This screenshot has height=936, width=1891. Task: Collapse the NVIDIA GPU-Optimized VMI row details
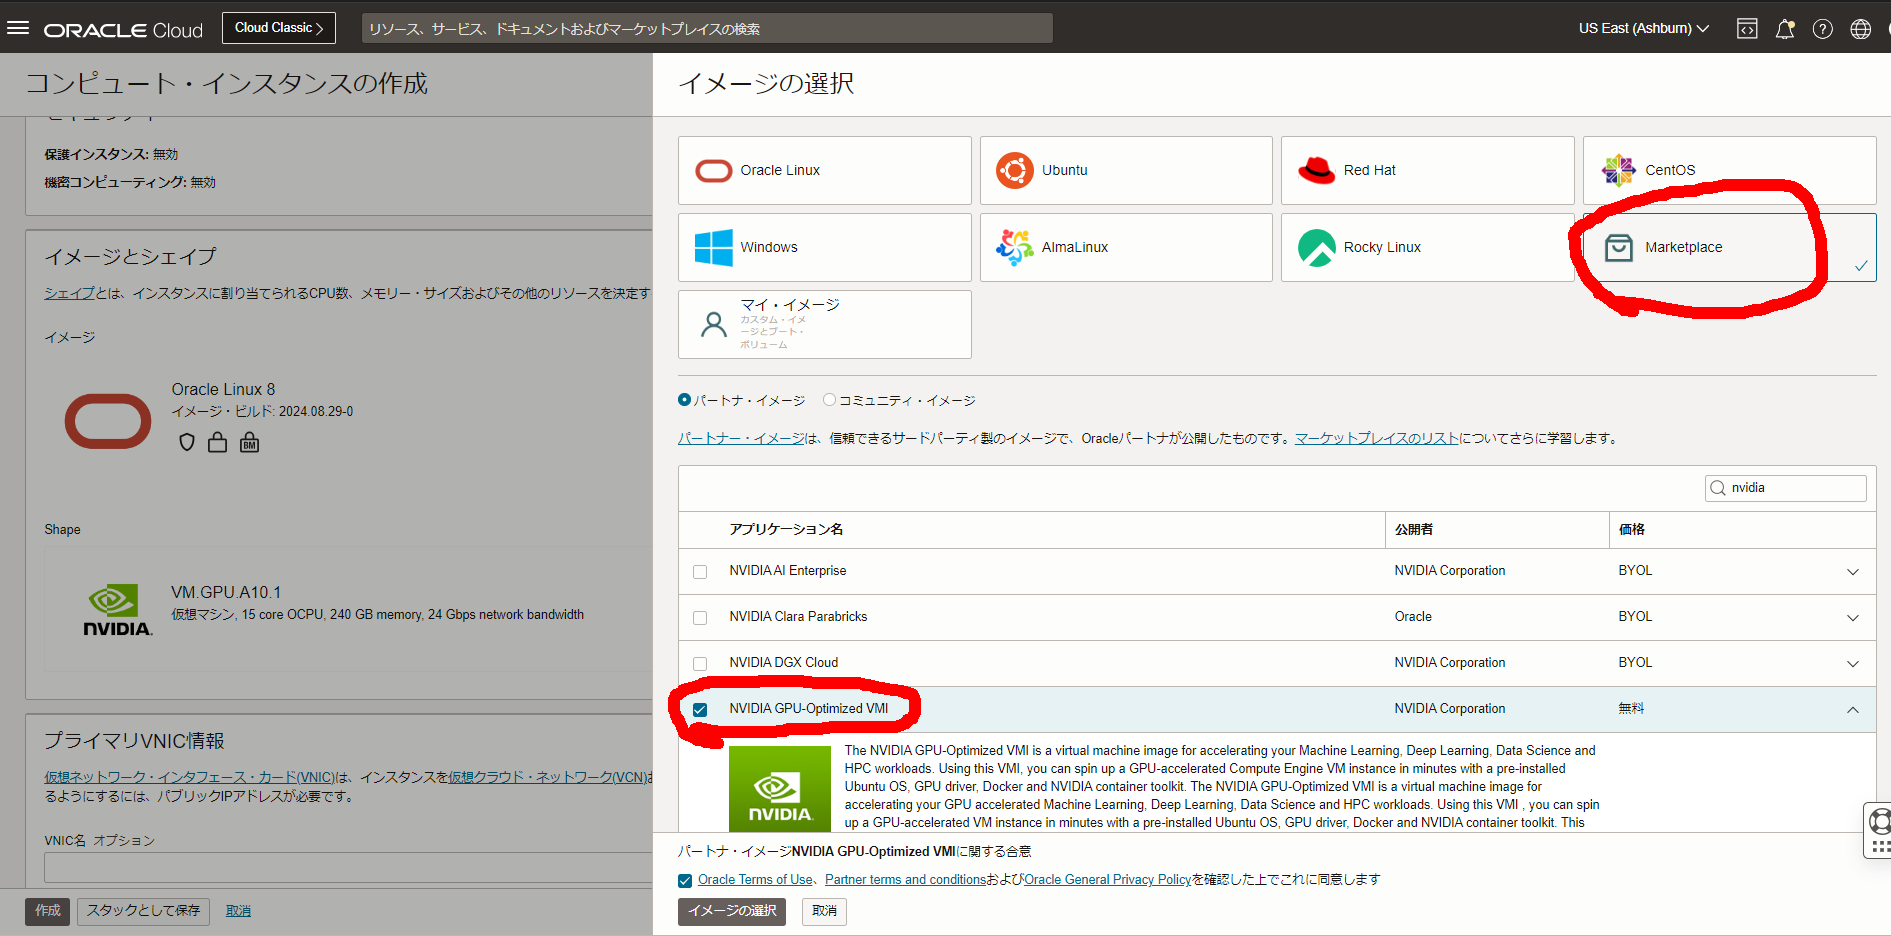click(1853, 710)
